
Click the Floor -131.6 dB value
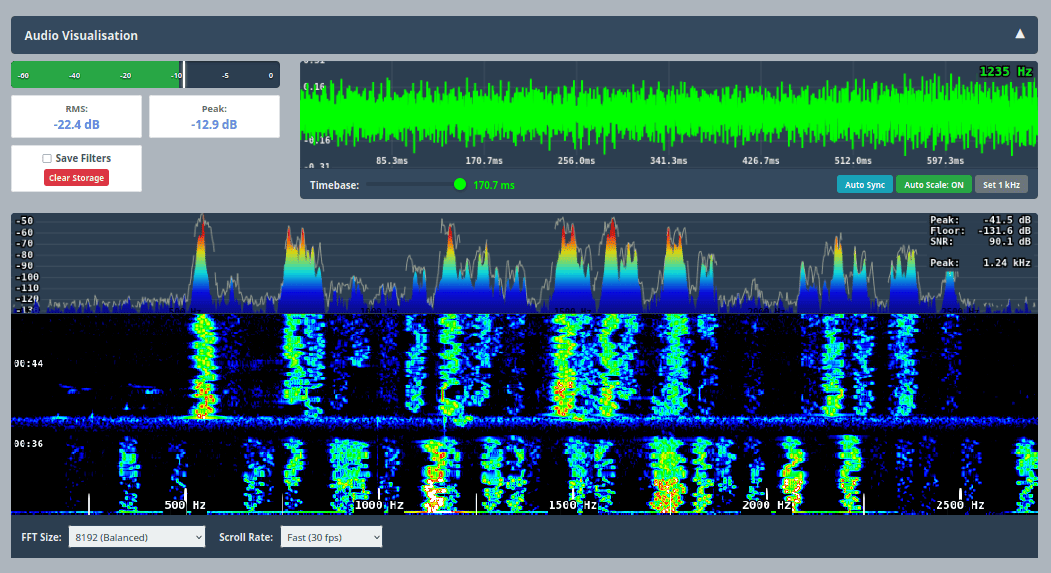(x=1004, y=231)
